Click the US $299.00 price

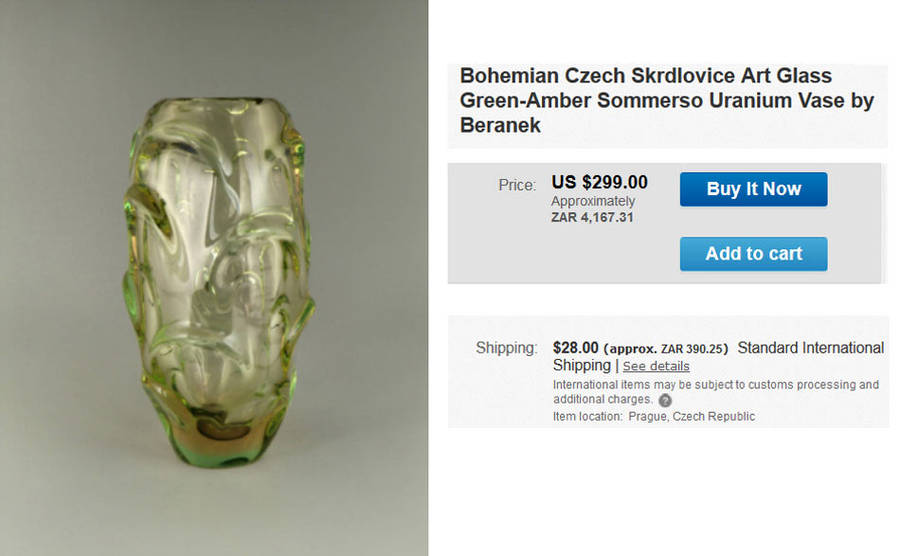(x=599, y=182)
